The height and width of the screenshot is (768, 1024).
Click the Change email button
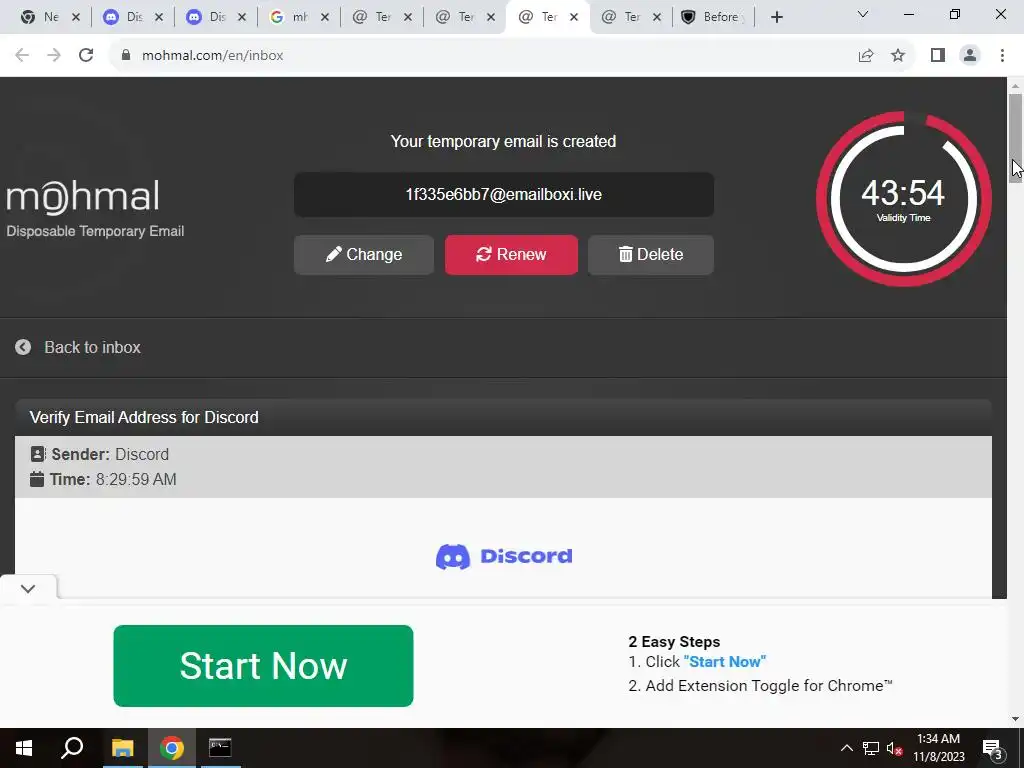pyautogui.click(x=364, y=255)
